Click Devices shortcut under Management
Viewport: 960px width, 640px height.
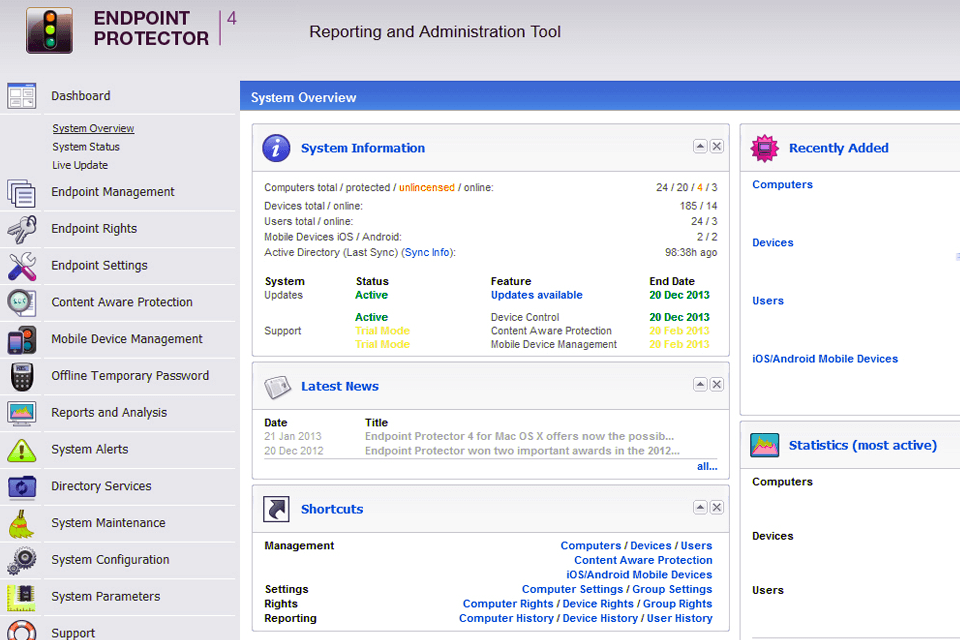coord(651,546)
